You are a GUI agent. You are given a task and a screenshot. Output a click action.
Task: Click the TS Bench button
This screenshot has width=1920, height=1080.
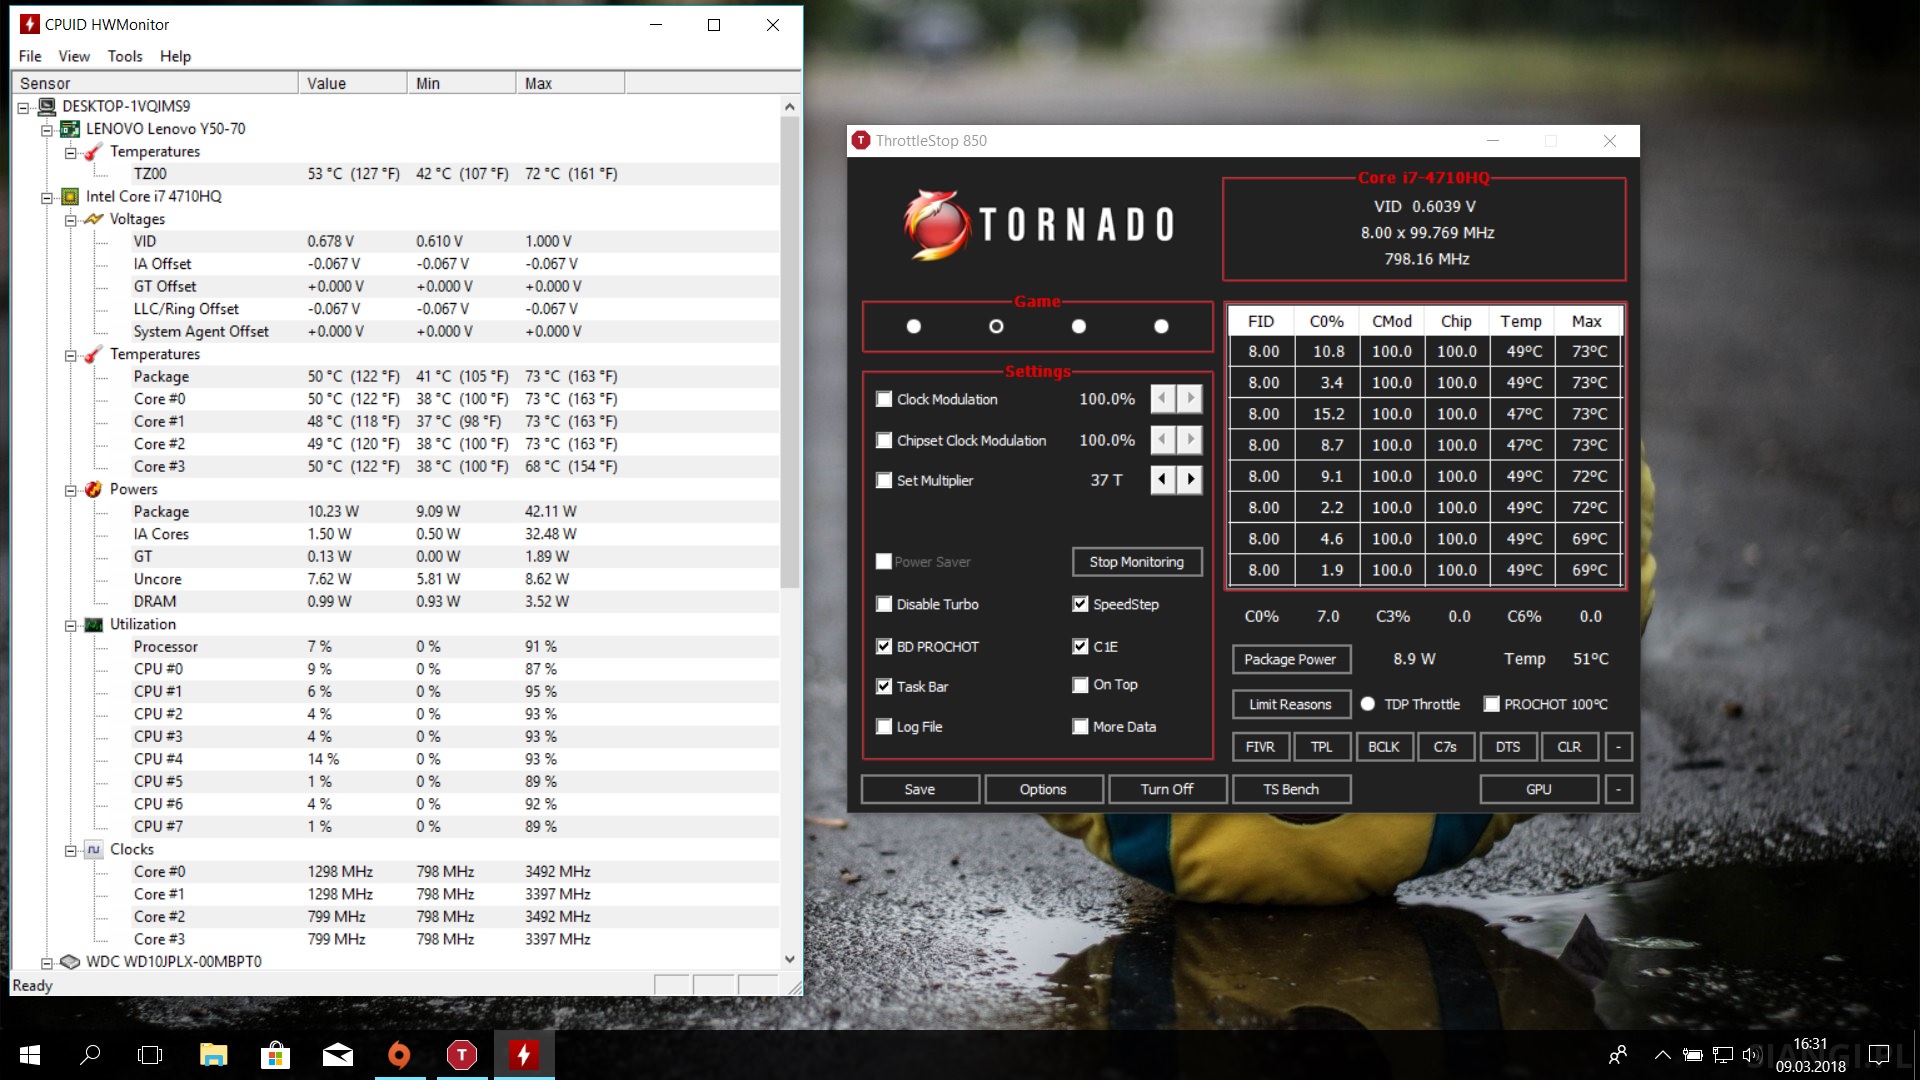[1291, 790]
